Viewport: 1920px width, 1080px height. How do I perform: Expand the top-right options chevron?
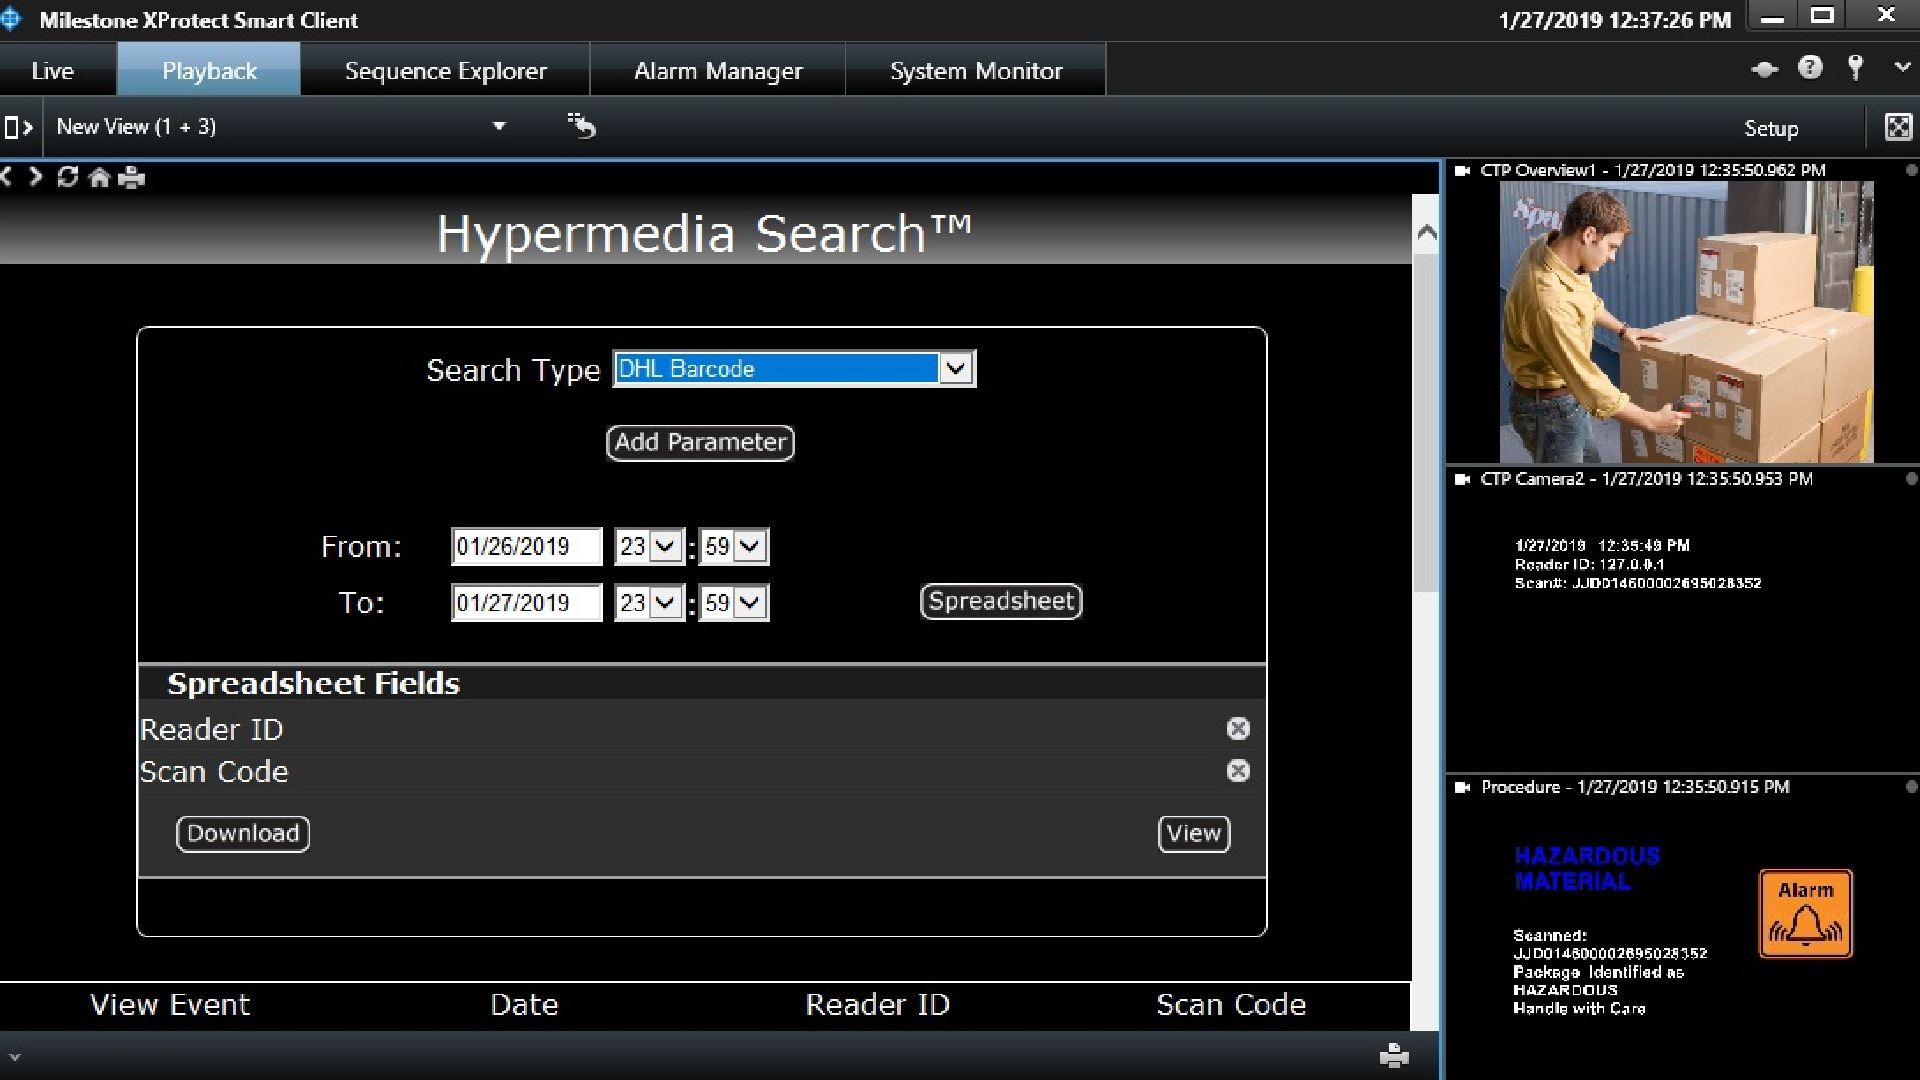[1902, 68]
